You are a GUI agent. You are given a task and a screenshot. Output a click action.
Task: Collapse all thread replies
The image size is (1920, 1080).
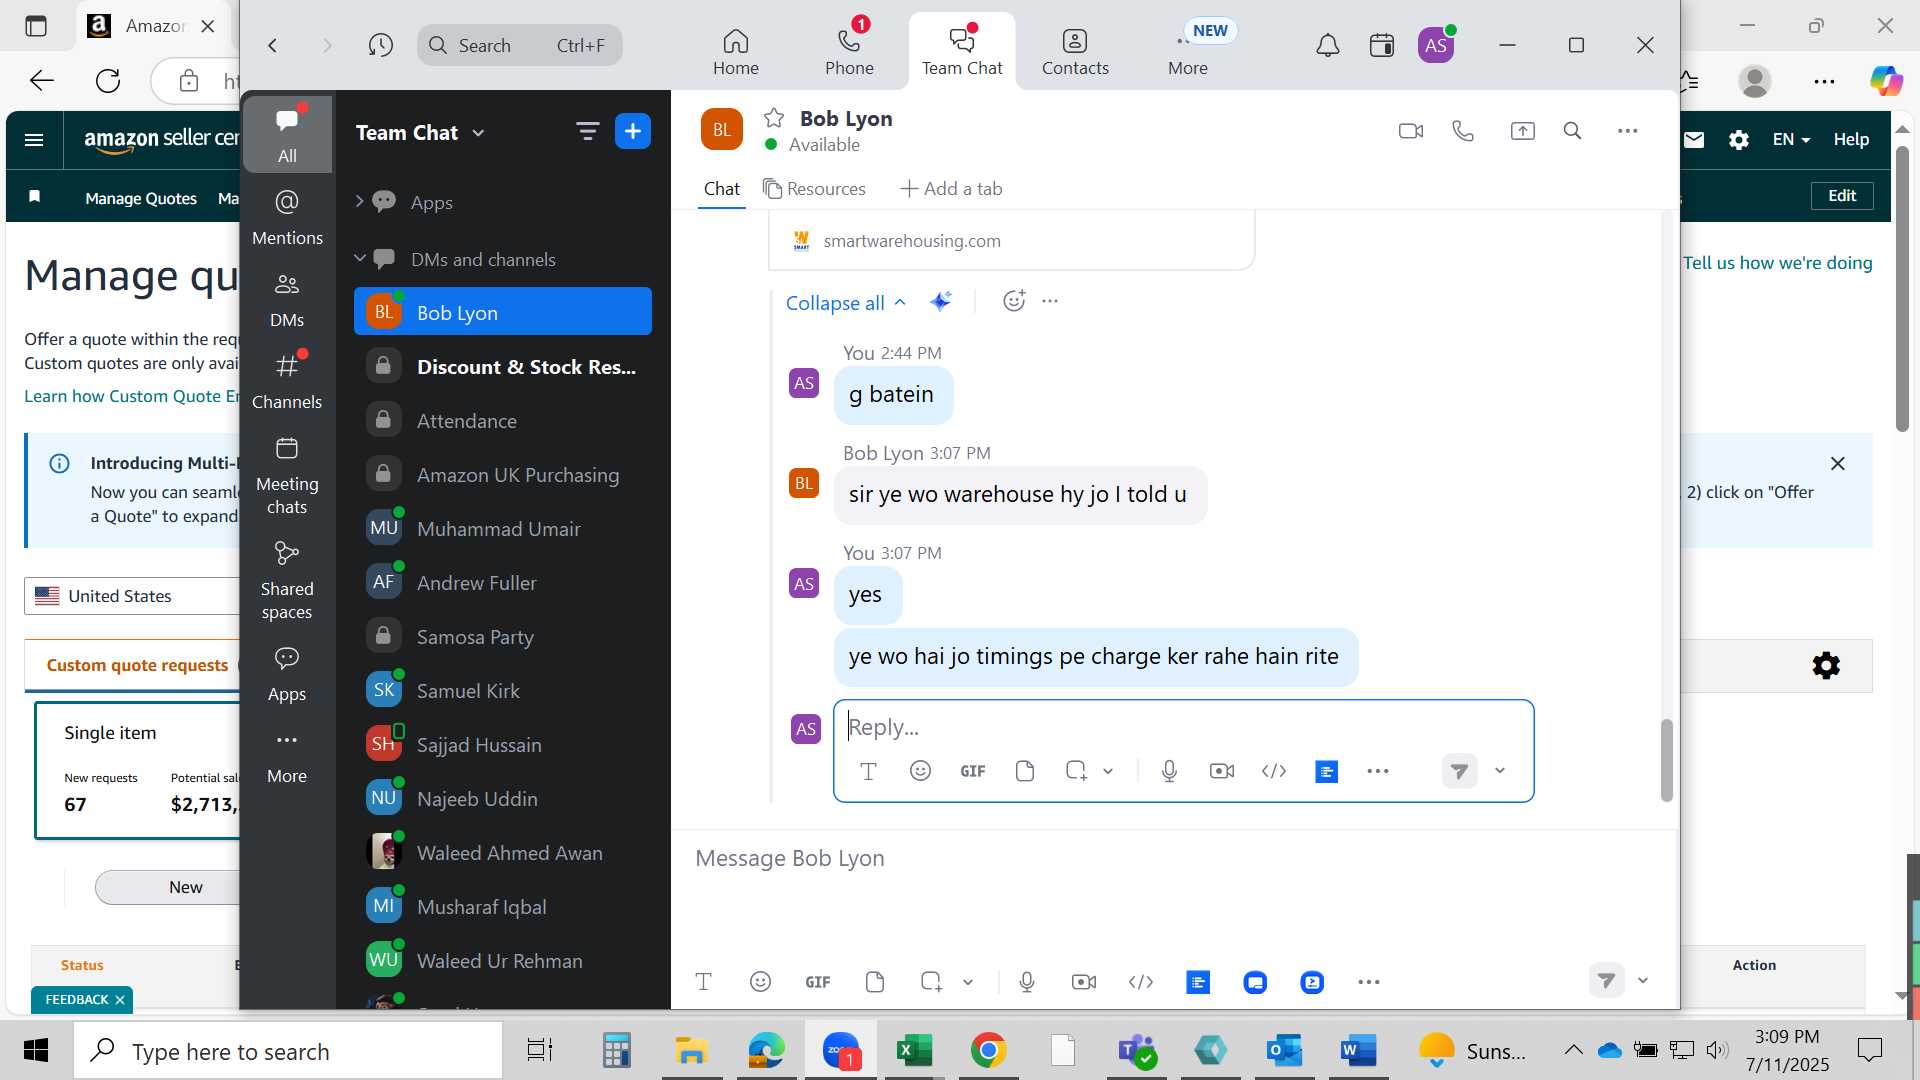pyautogui.click(x=845, y=303)
